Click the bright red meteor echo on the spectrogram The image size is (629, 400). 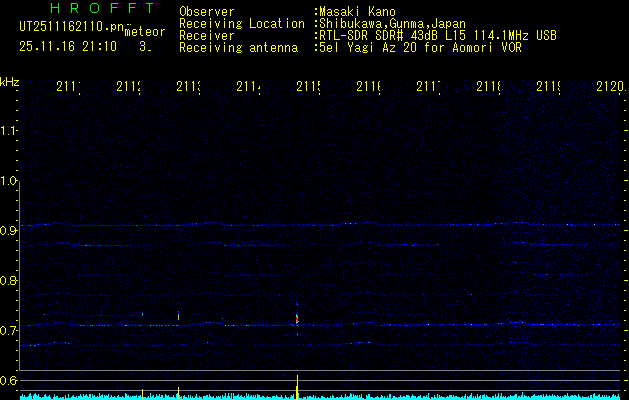[297, 318]
